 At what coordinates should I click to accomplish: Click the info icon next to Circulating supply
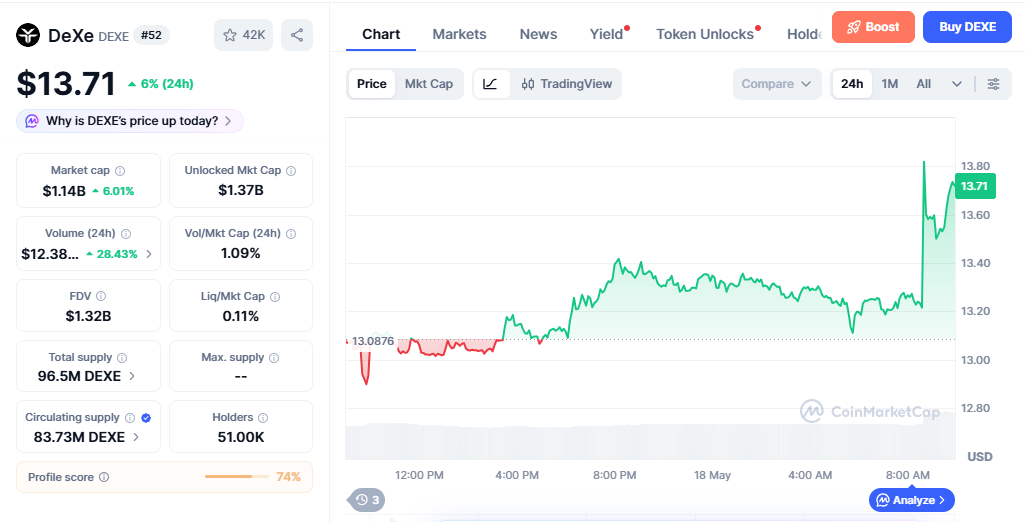[x=129, y=417]
